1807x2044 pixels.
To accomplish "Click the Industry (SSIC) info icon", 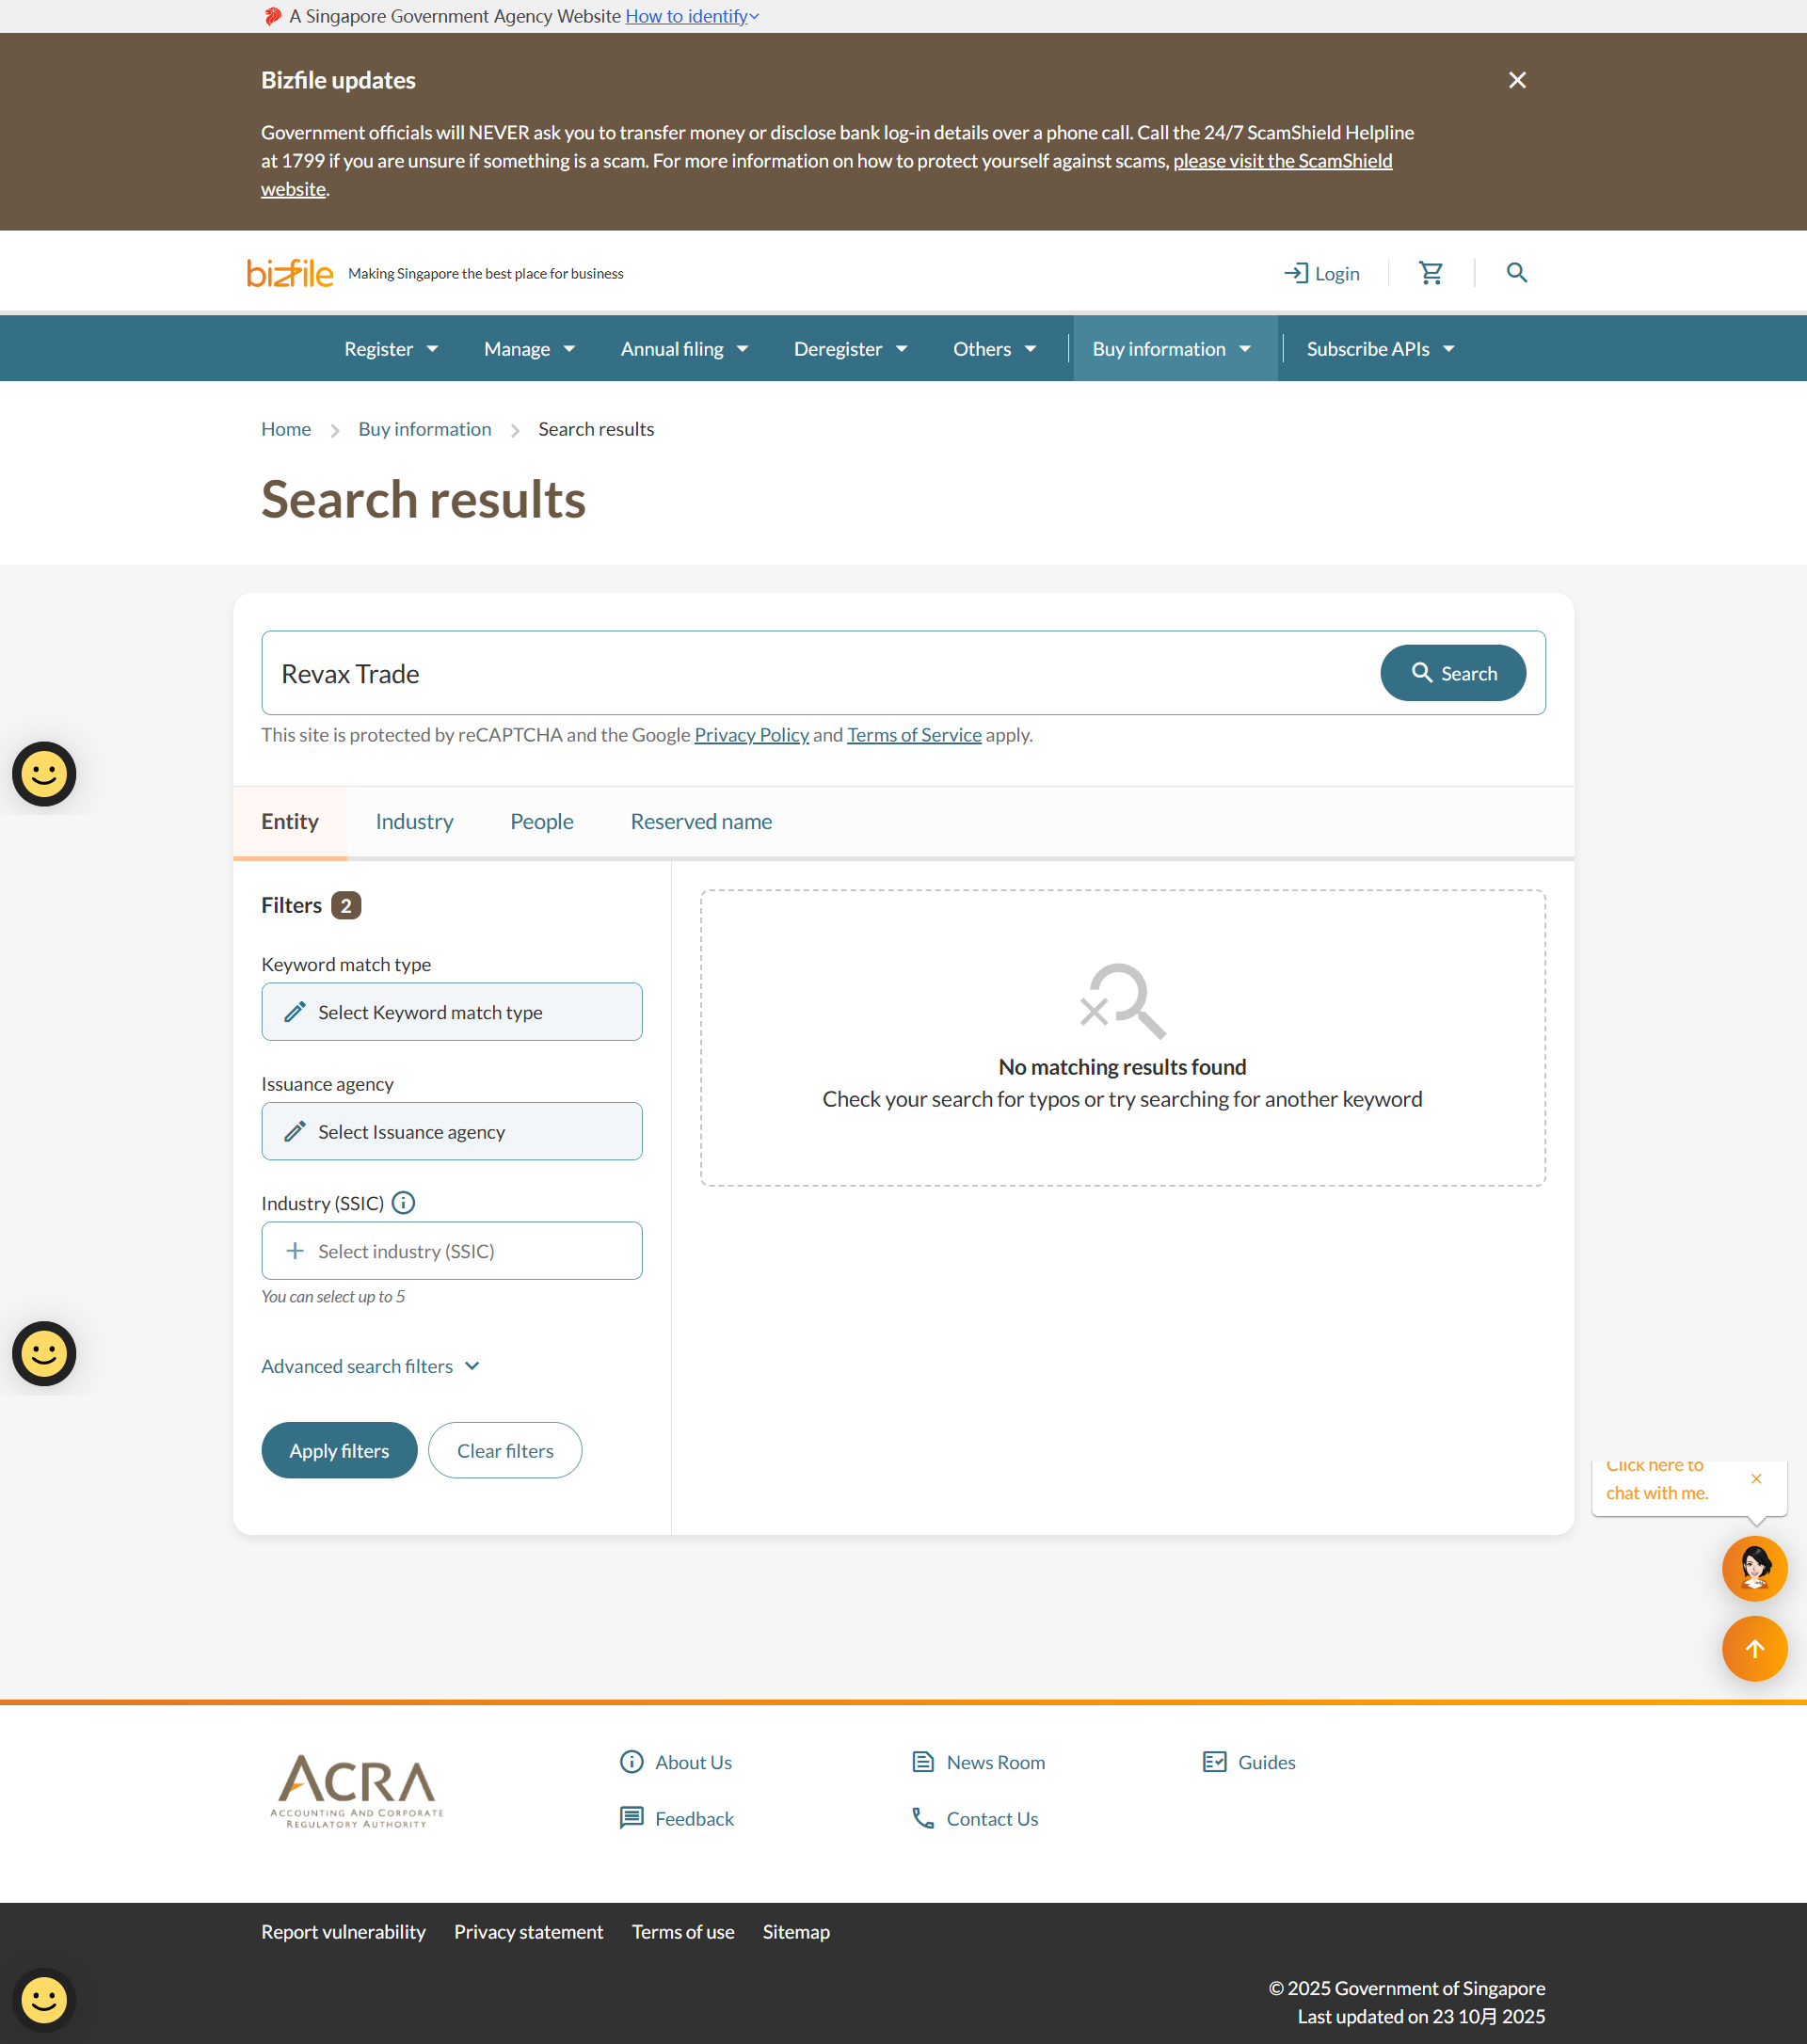I will 403,1203.
